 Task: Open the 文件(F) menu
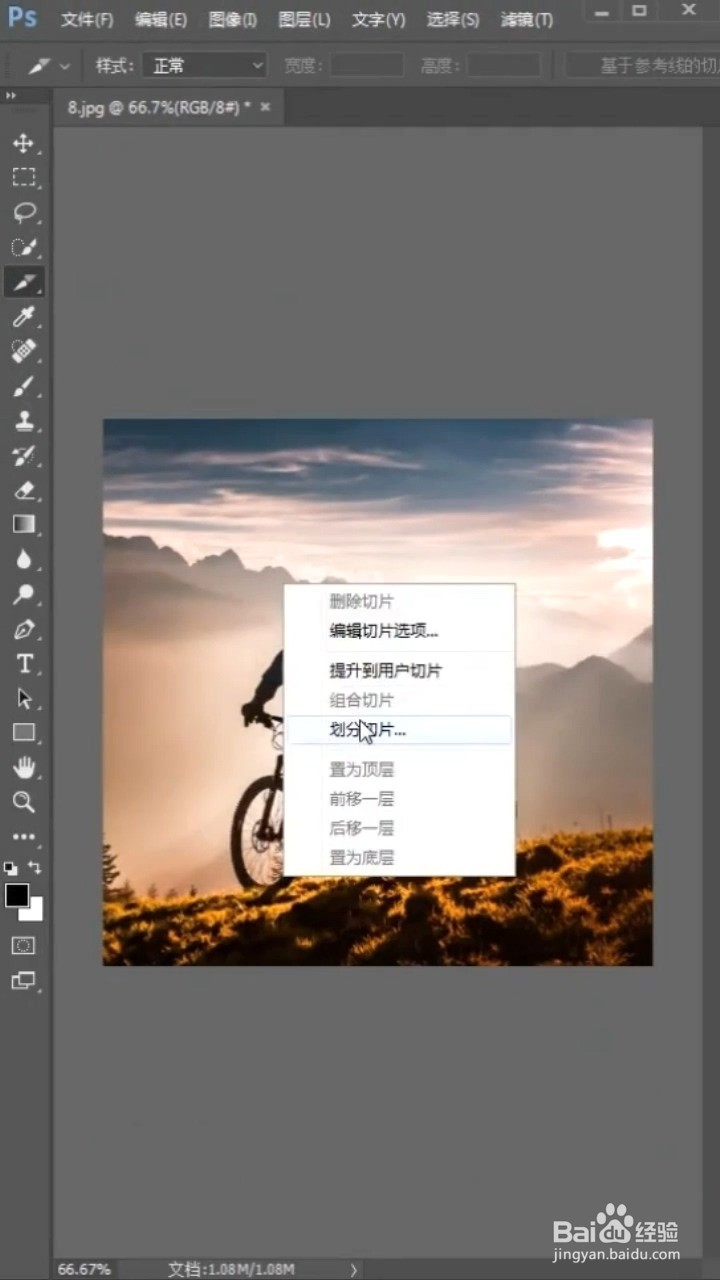(87, 20)
